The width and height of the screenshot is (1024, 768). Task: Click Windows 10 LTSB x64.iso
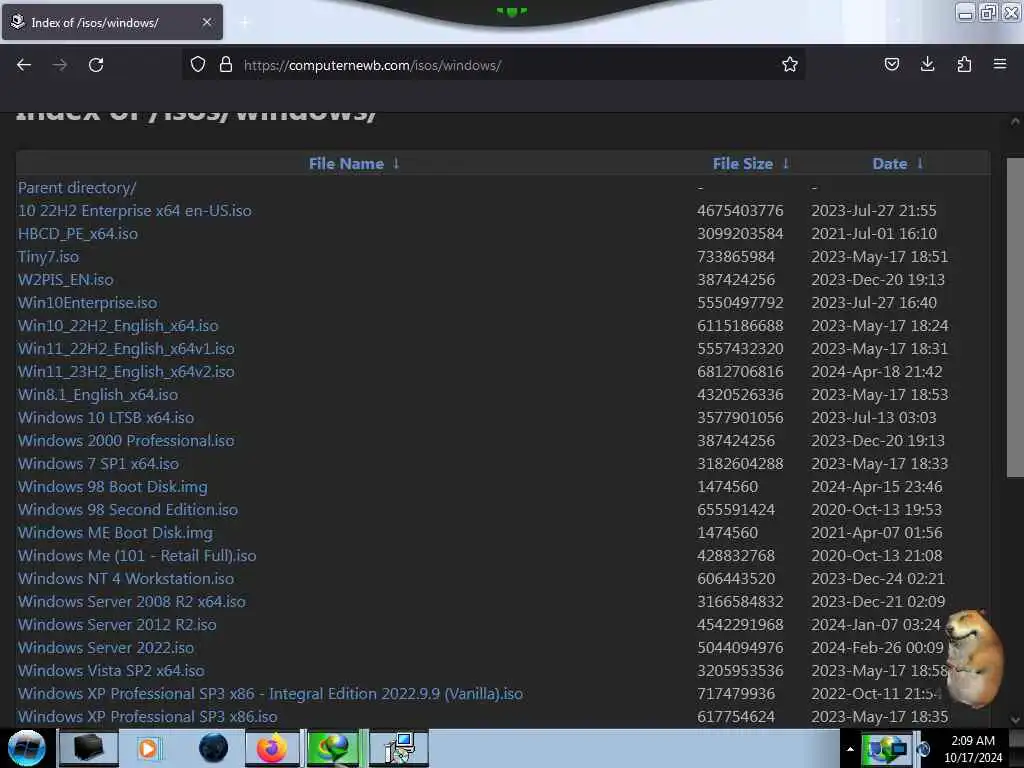pos(106,418)
